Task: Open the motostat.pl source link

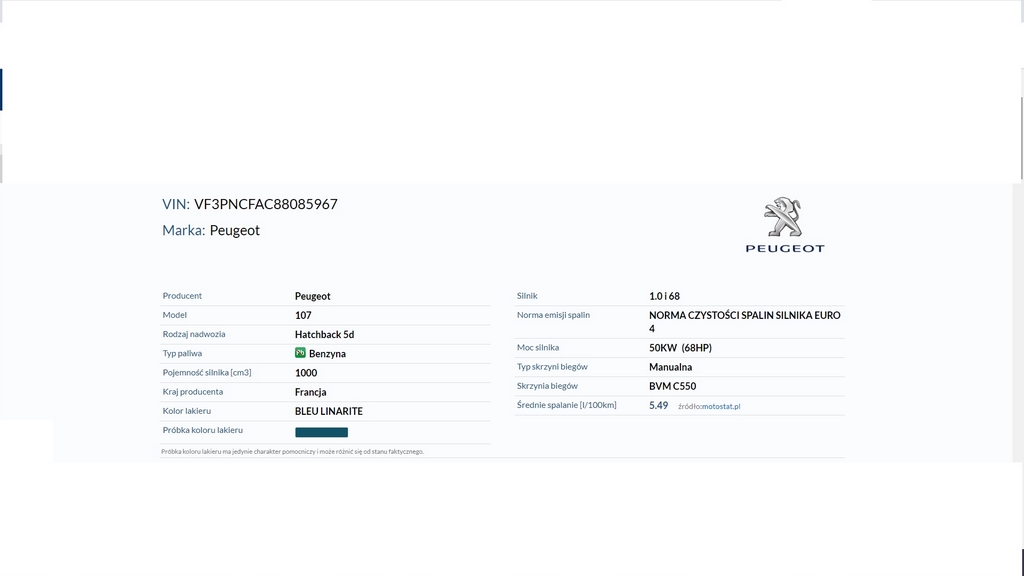Action: 721,406
